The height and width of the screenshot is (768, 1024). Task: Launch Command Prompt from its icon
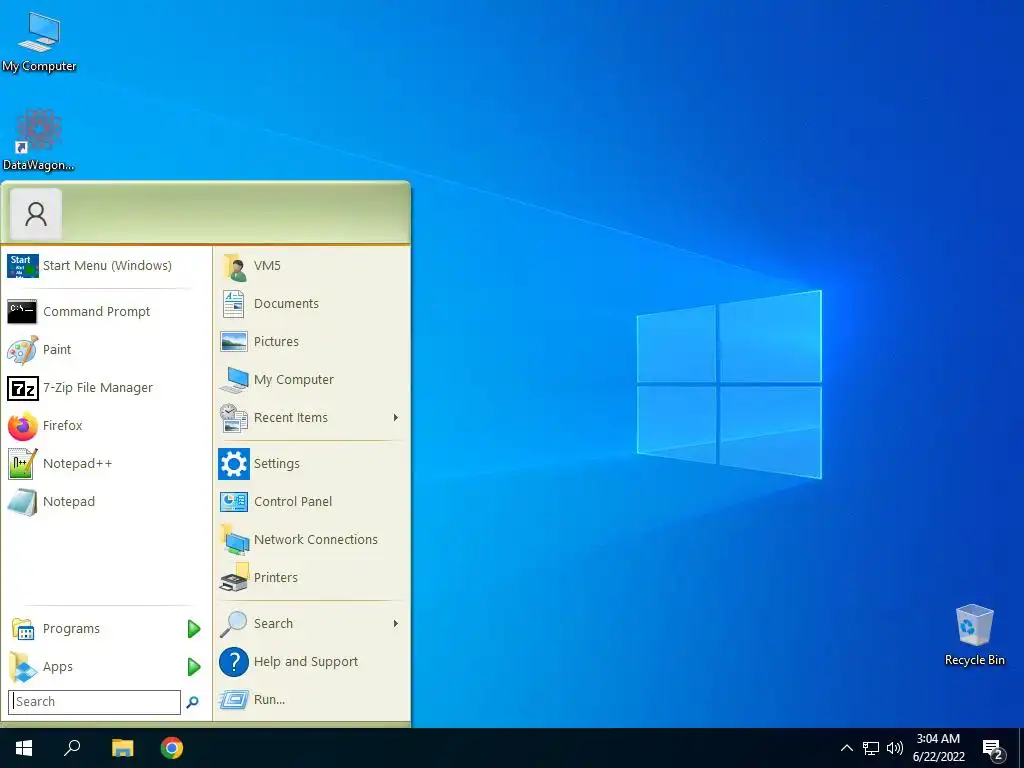coord(22,312)
